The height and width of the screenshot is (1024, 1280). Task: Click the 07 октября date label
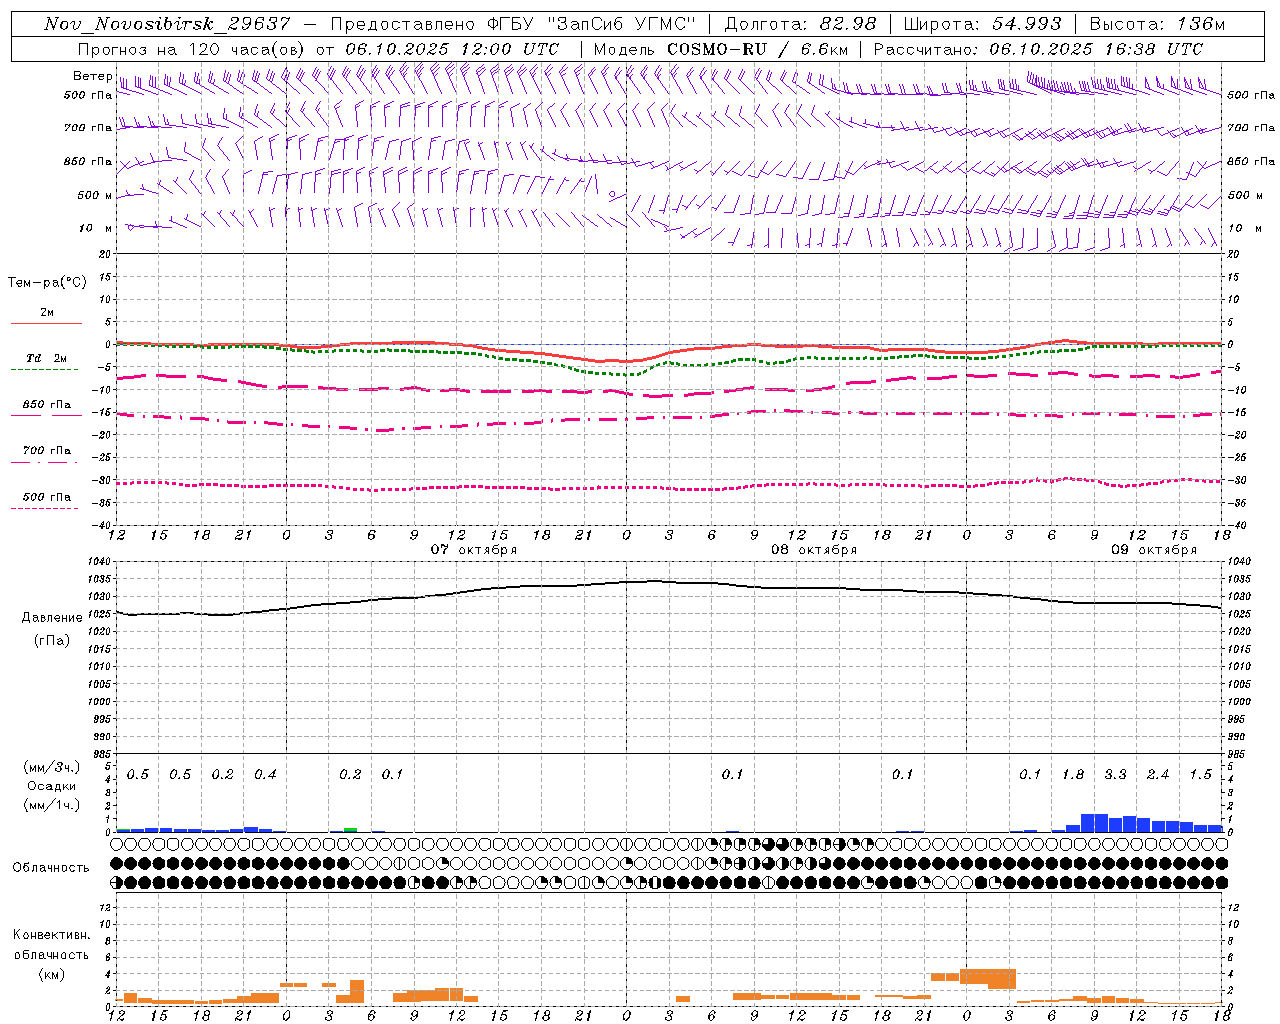[x=474, y=550]
